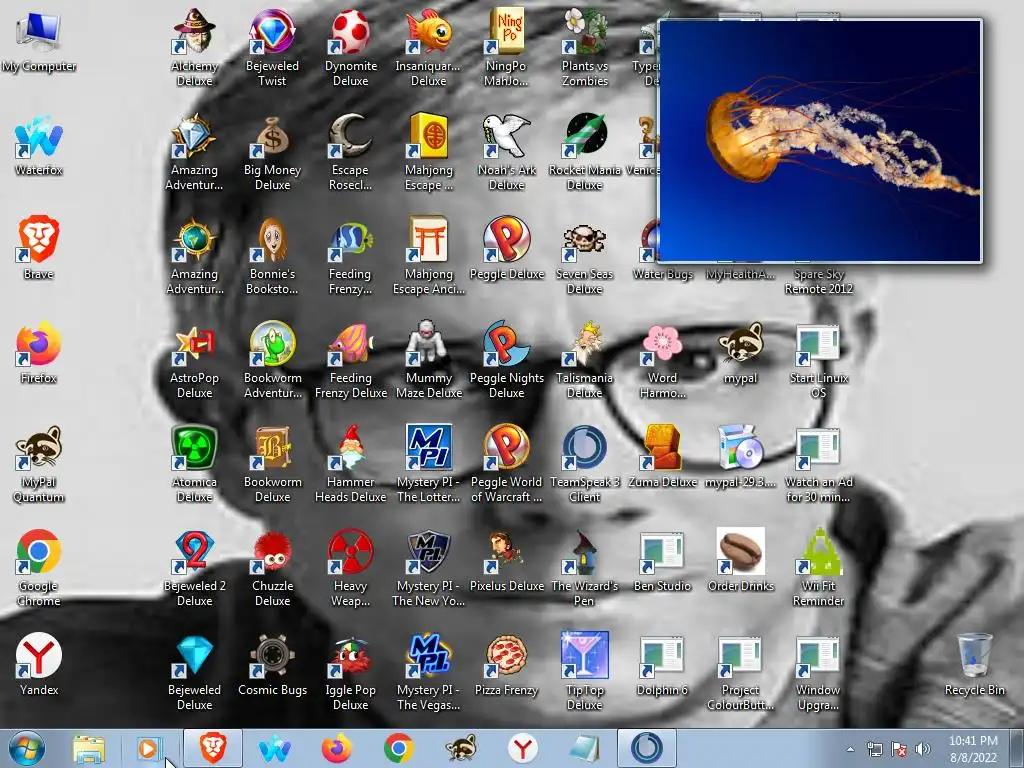This screenshot has width=1024, height=768.
Task: Click the Bonnie's Bookstore icon
Action: pyautogui.click(x=272, y=256)
